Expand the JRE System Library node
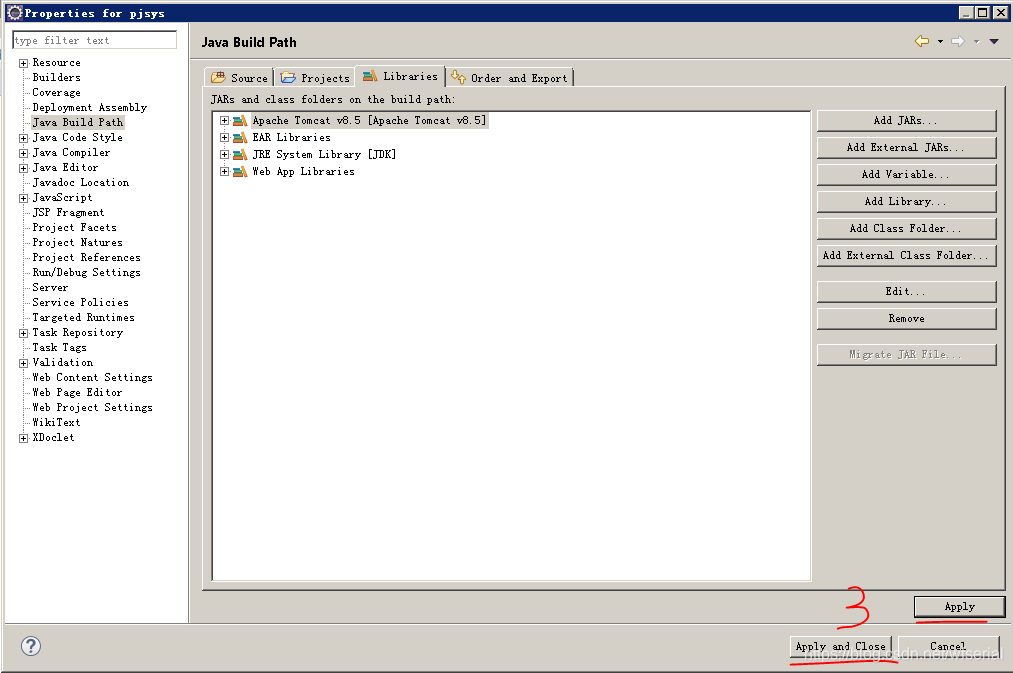Screen dimensions: 1013x673 coord(224,154)
